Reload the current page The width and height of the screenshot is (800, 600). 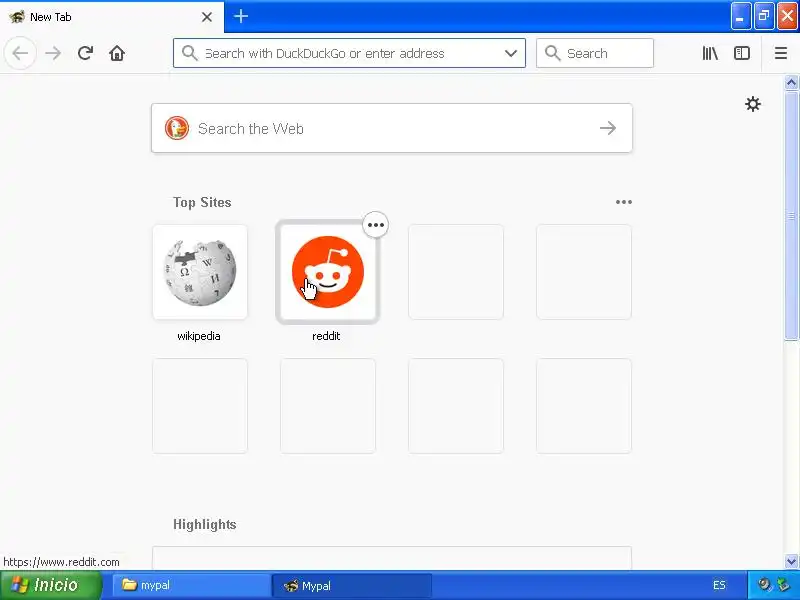pyautogui.click(x=85, y=53)
